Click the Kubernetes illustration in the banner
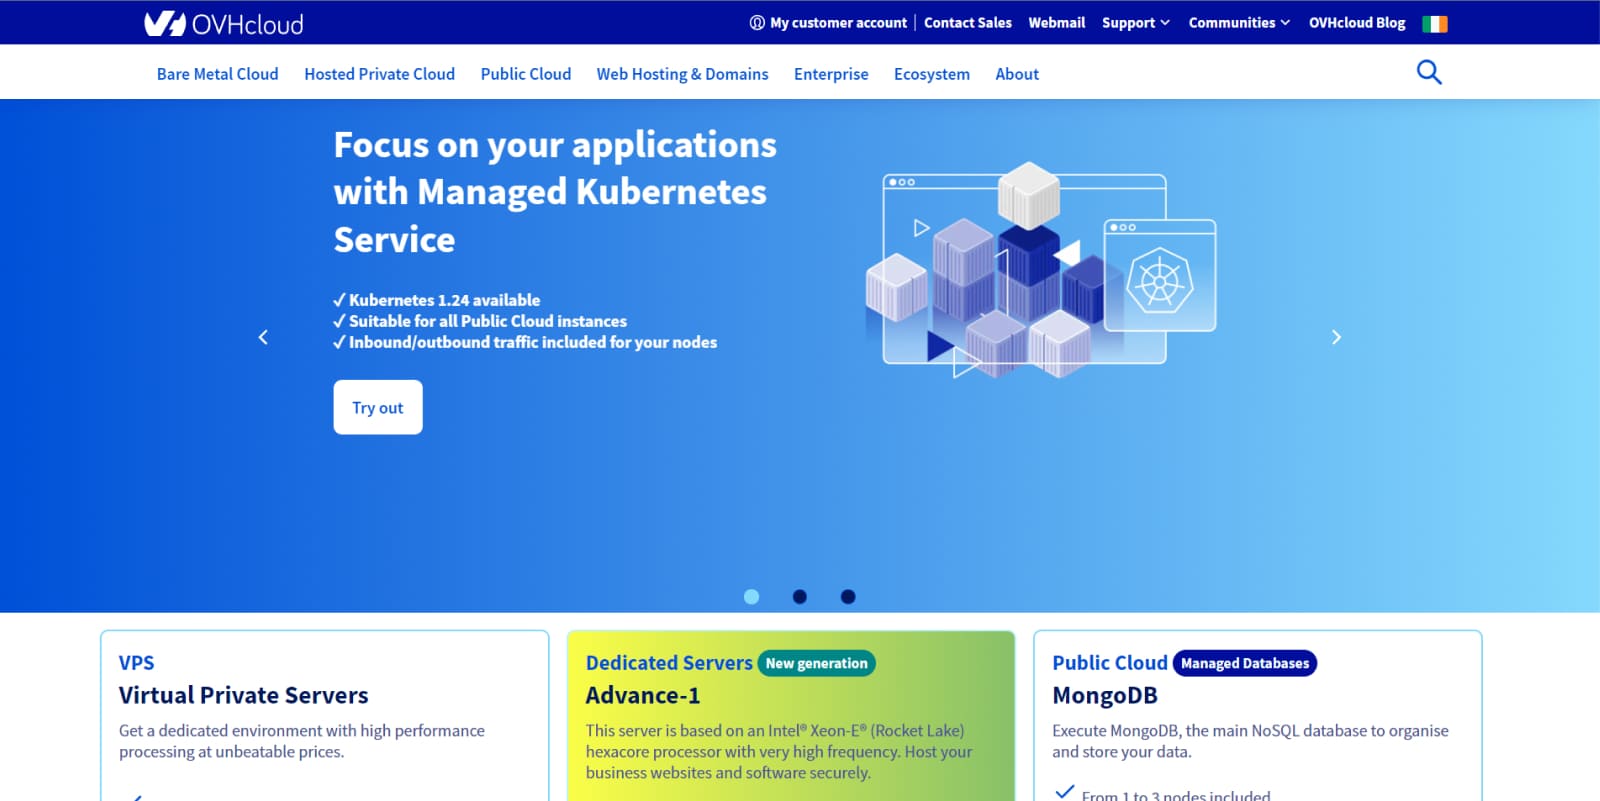The width and height of the screenshot is (1600, 801). (x=1040, y=270)
